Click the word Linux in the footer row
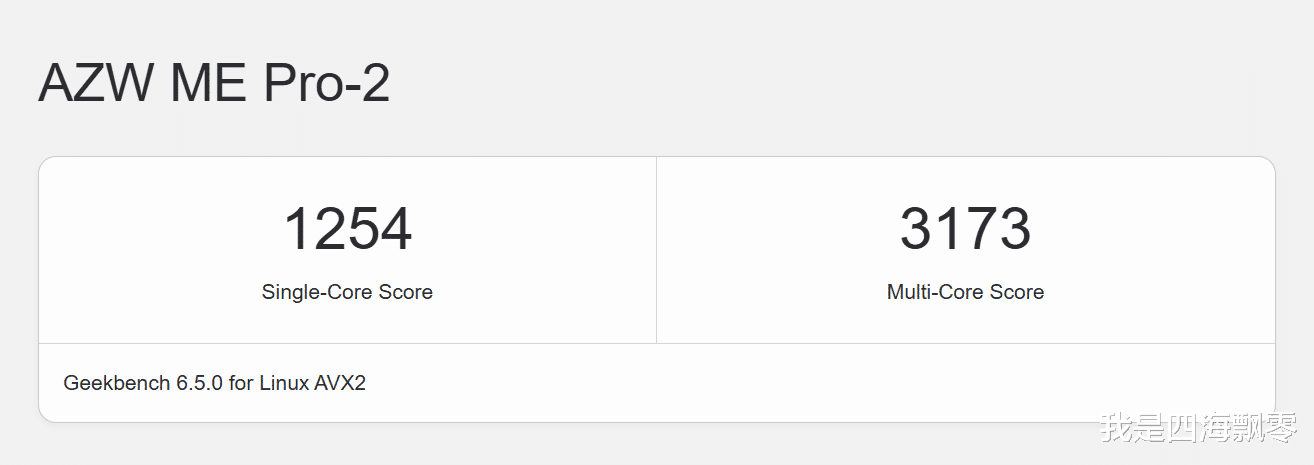The height and width of the screenshot is (465, 1314). tap(285, 382)
